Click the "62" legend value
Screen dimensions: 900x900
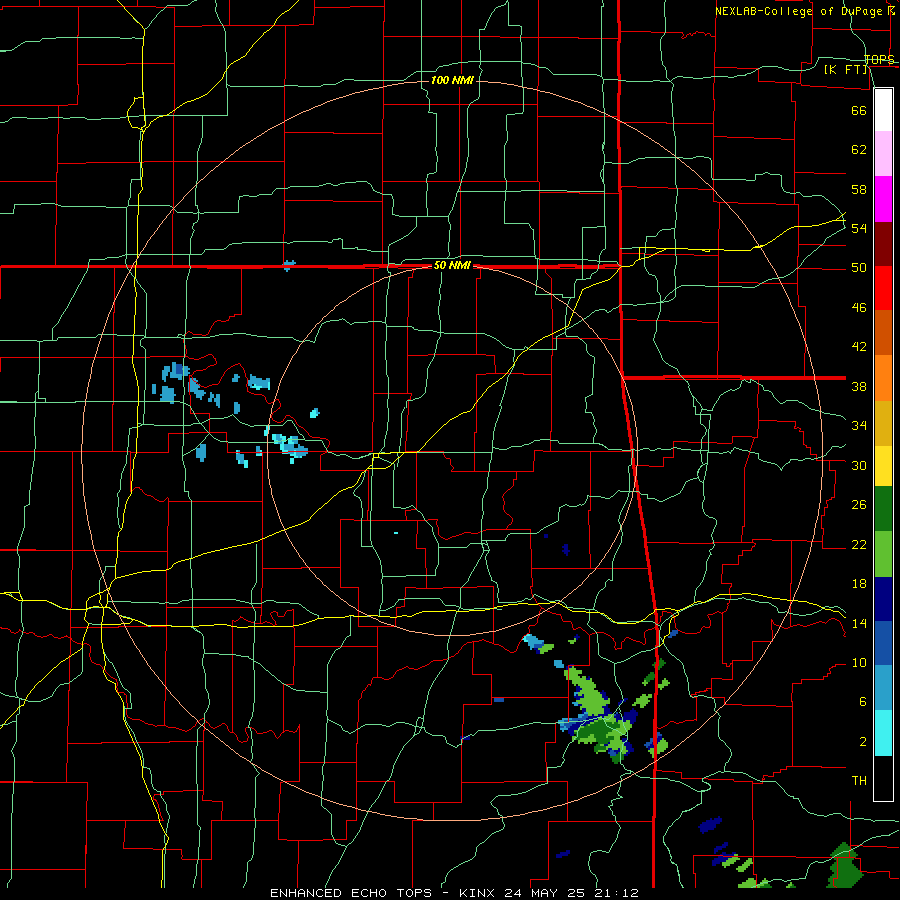(859, 150)
